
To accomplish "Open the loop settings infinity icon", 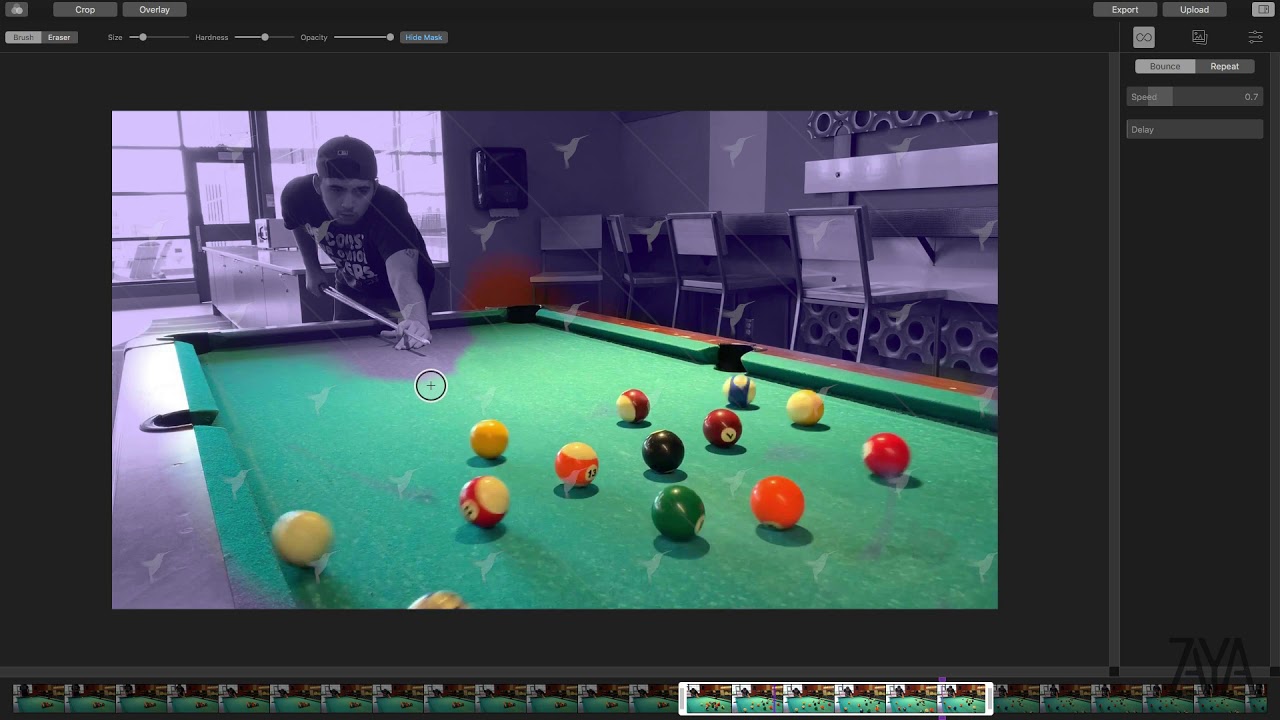I will click(x=1144, y=37).
